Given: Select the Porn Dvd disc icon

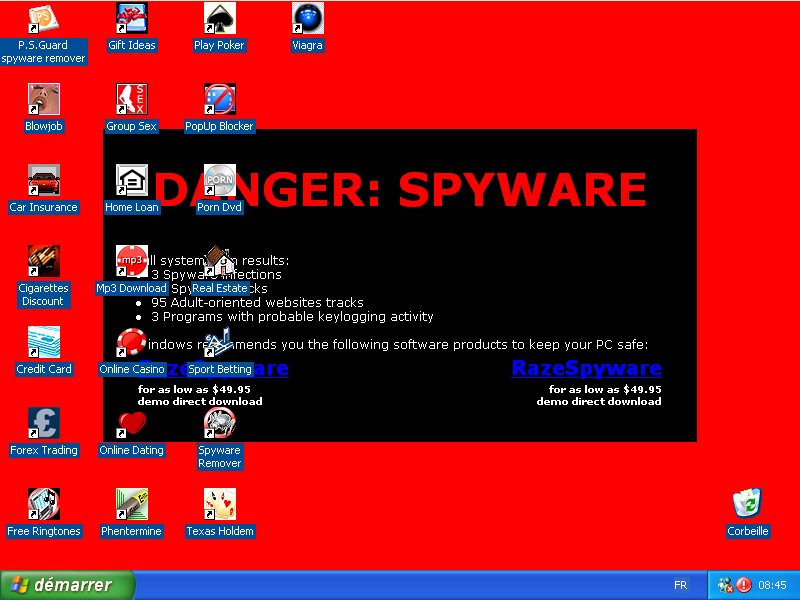Looking at the screenshot, I should 219,180.
